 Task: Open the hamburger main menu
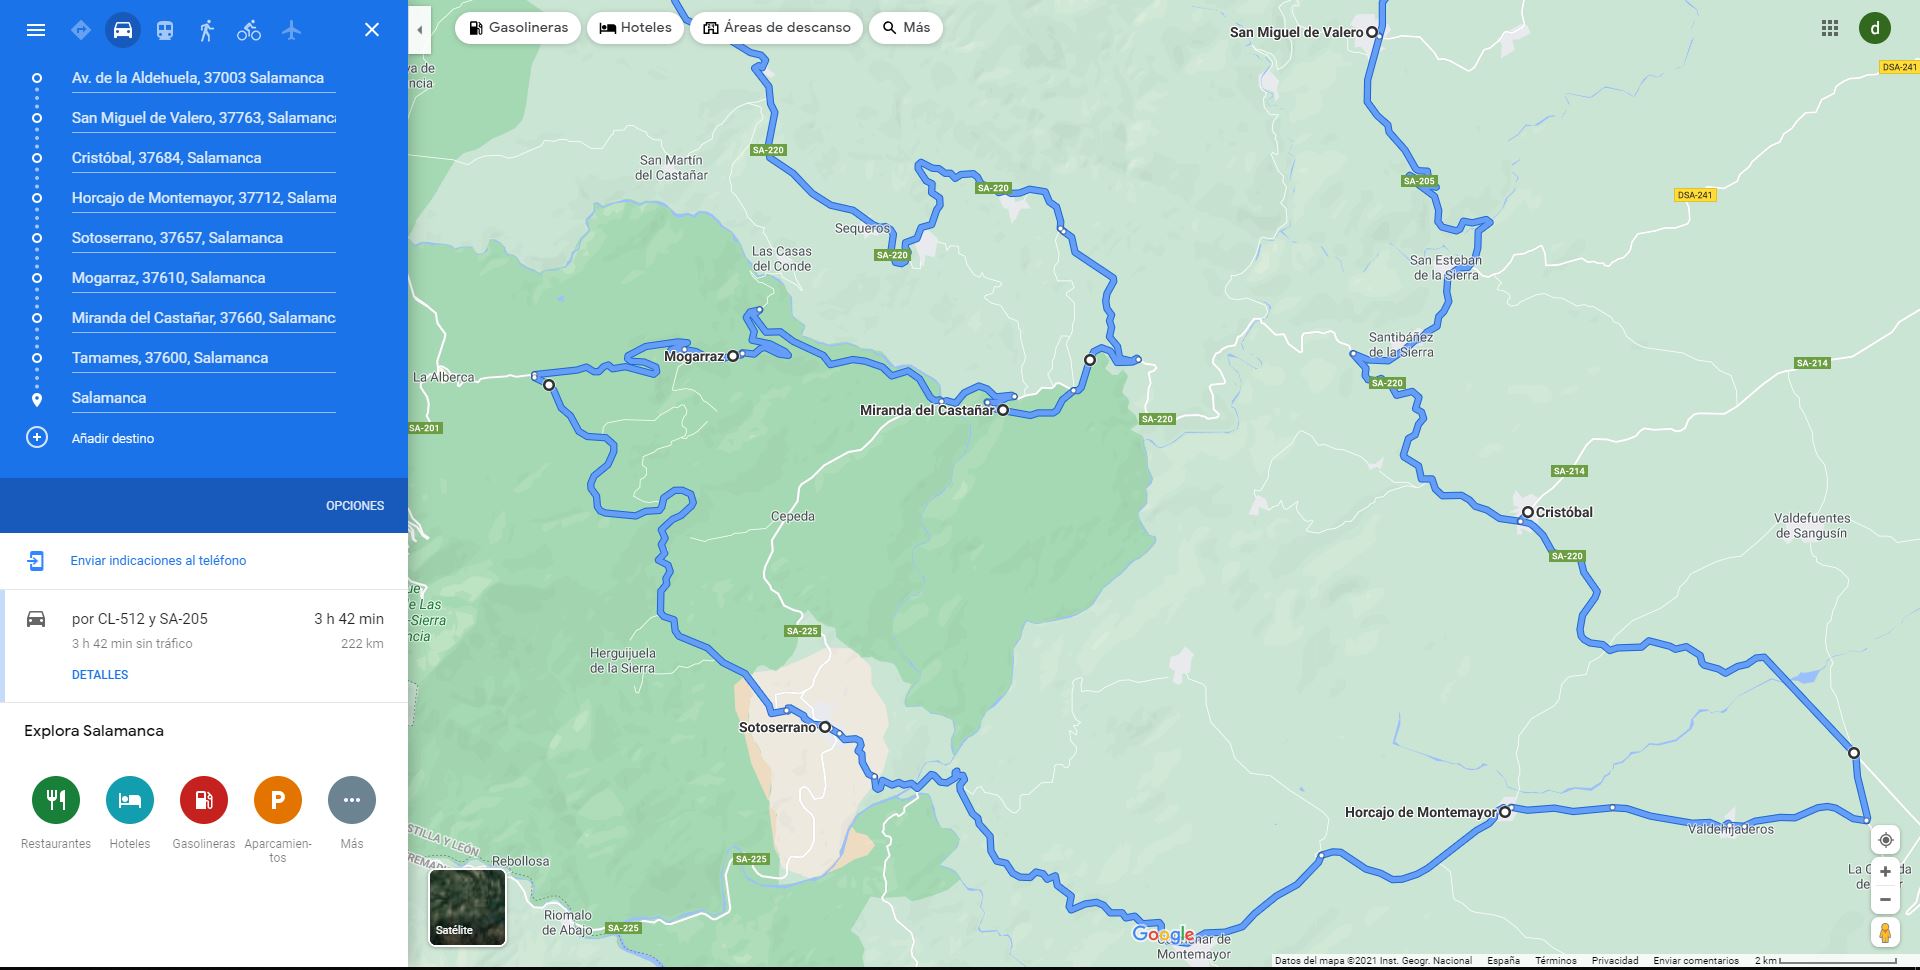[x=36, y=30]
